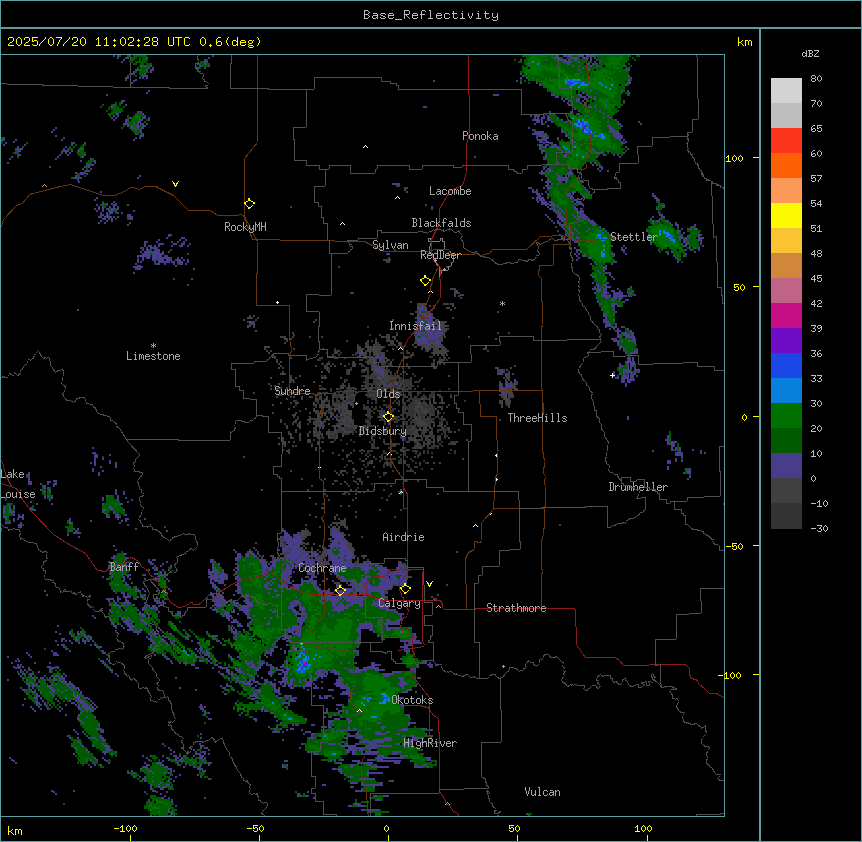The width and height of the screenshot is (862, 842).
Task: Click the ThreeHills city label
Action: 537,418
